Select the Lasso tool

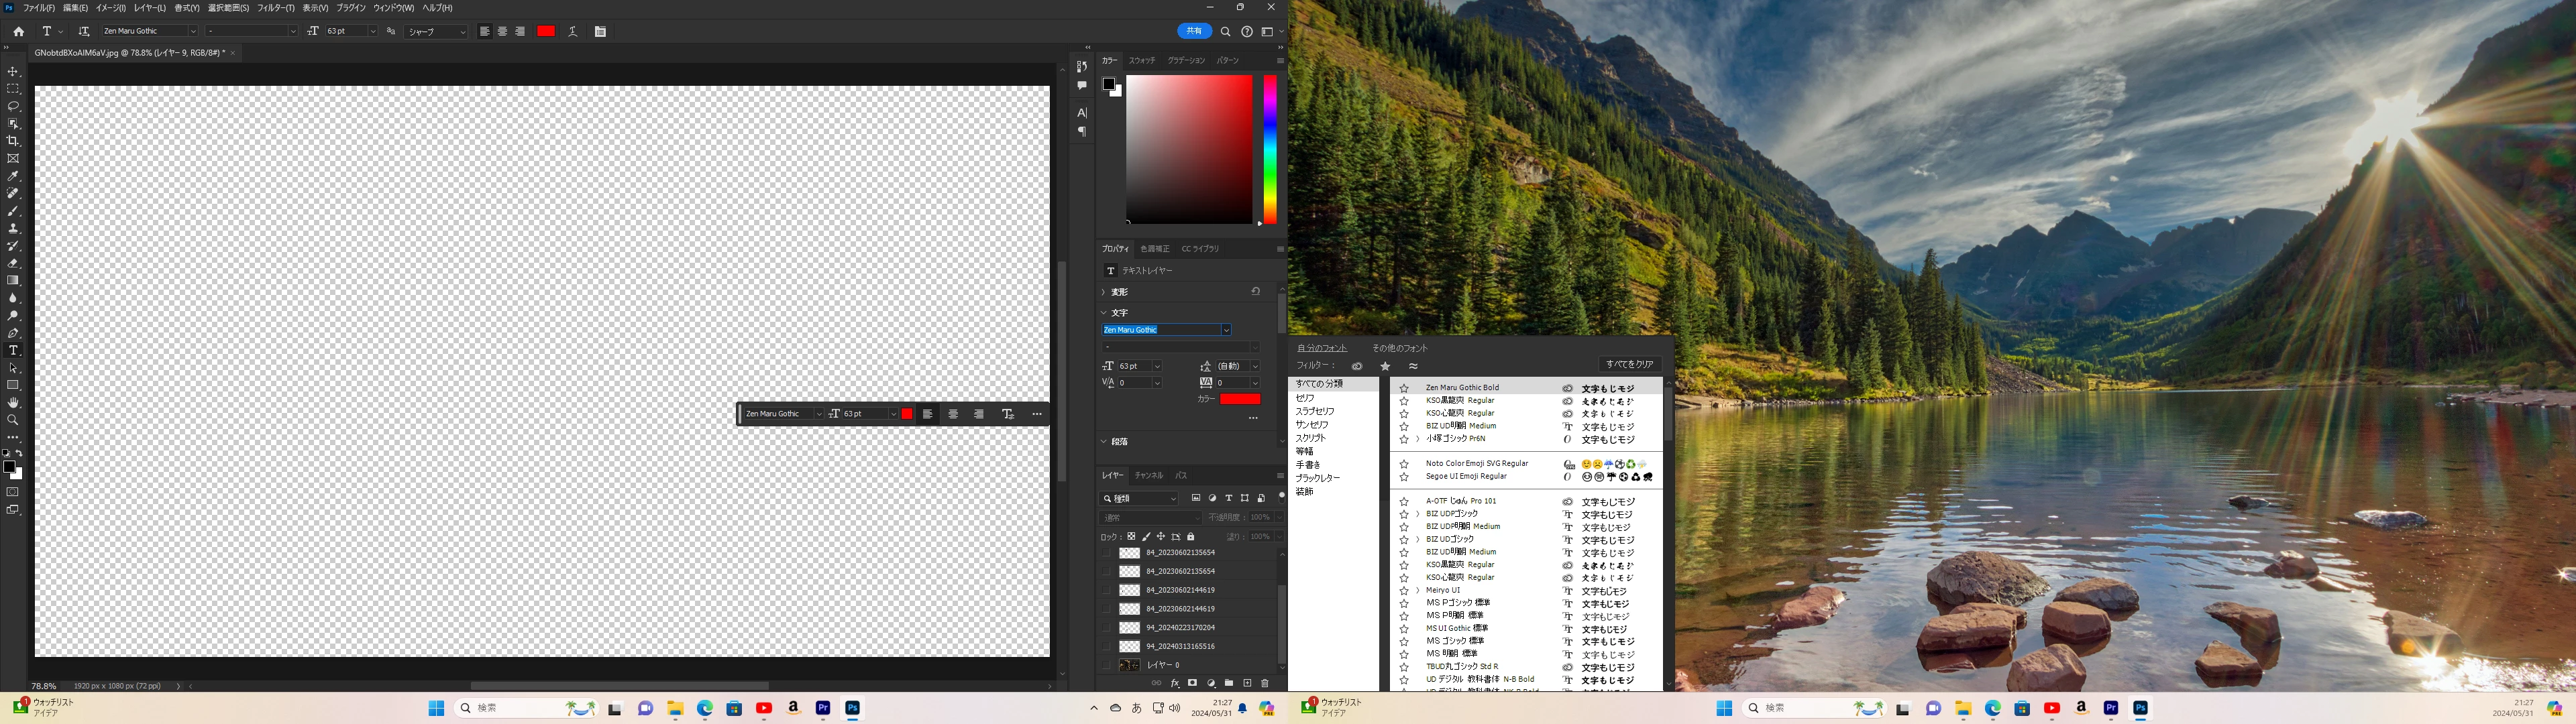[13, 106]
